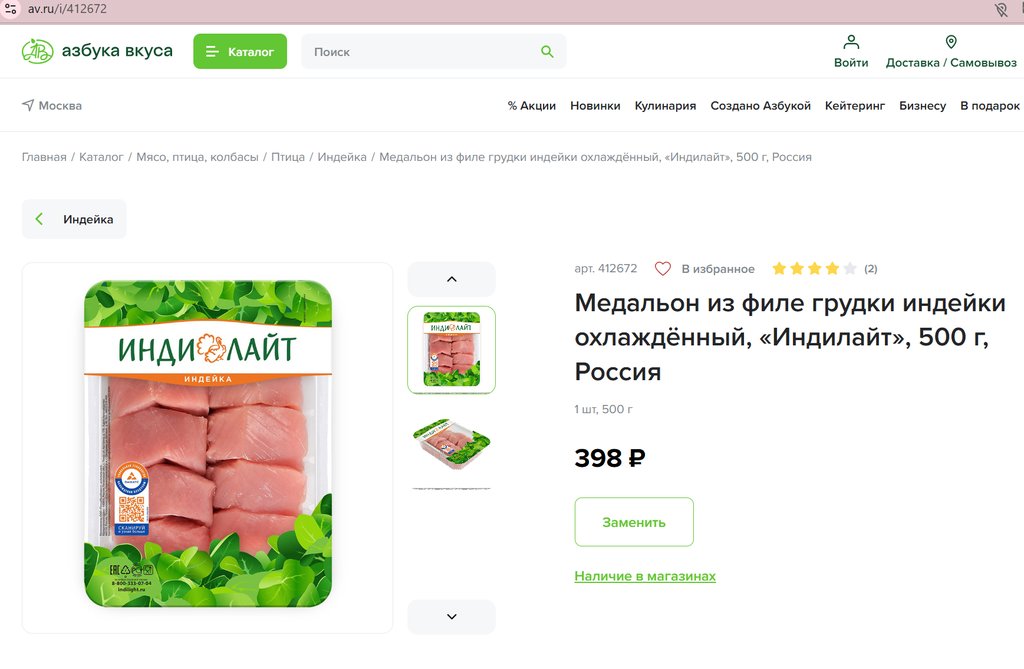Click the Доставка / Самовывоз location pin
The image size is (1024, 669).
click(951, 42)
